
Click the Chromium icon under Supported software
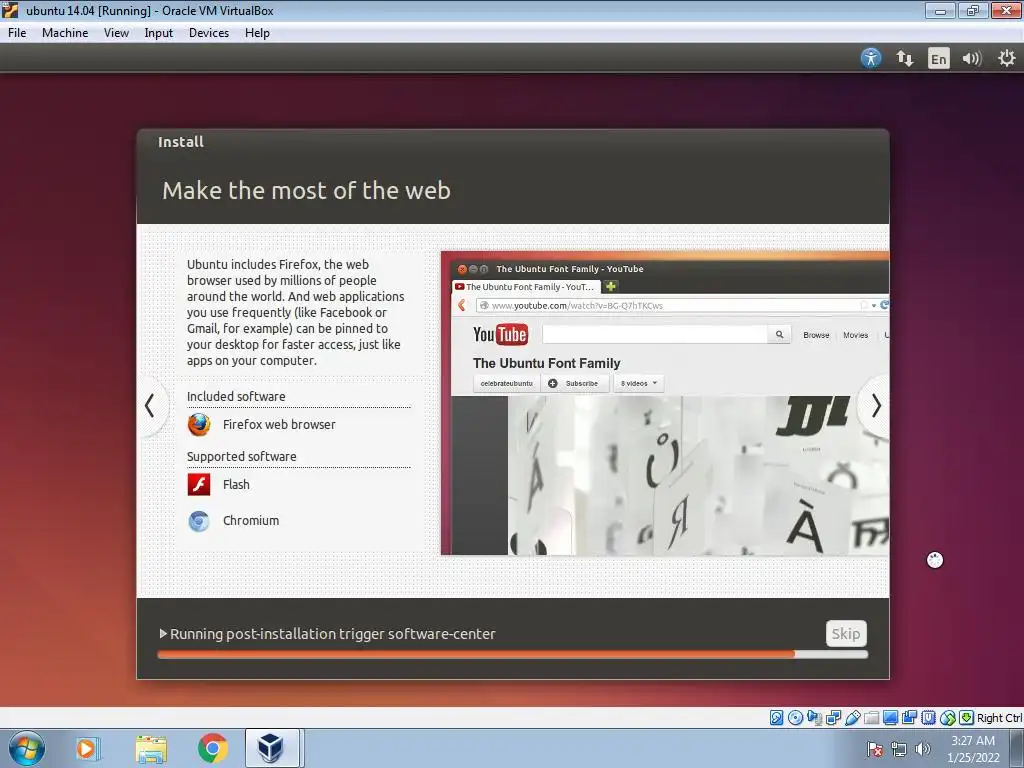point(199,520)
